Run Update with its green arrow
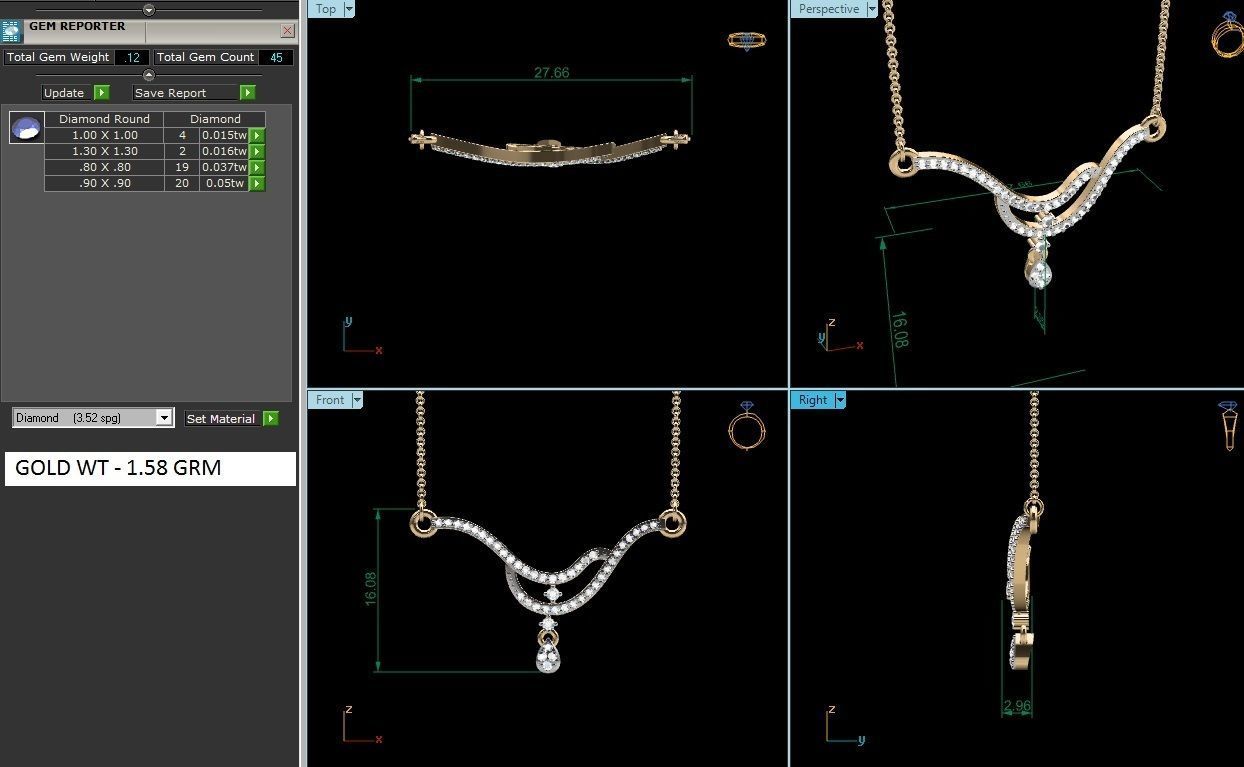 (x=102, y=92)
